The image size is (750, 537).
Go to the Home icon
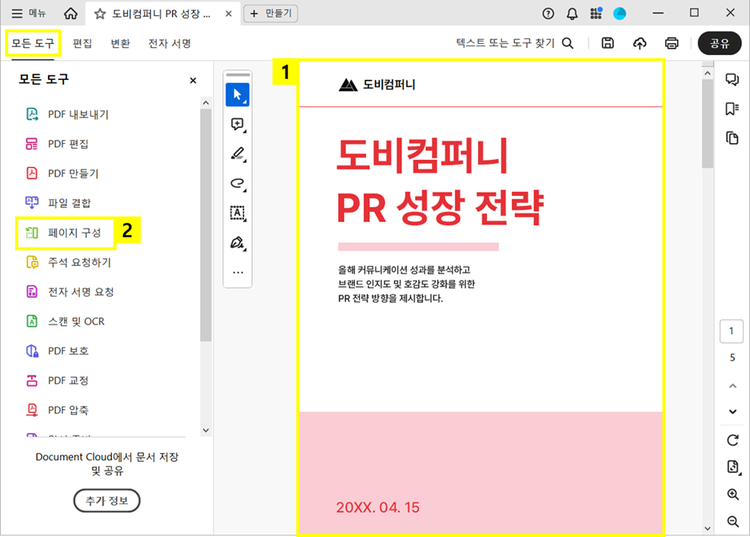click(71, 13)
